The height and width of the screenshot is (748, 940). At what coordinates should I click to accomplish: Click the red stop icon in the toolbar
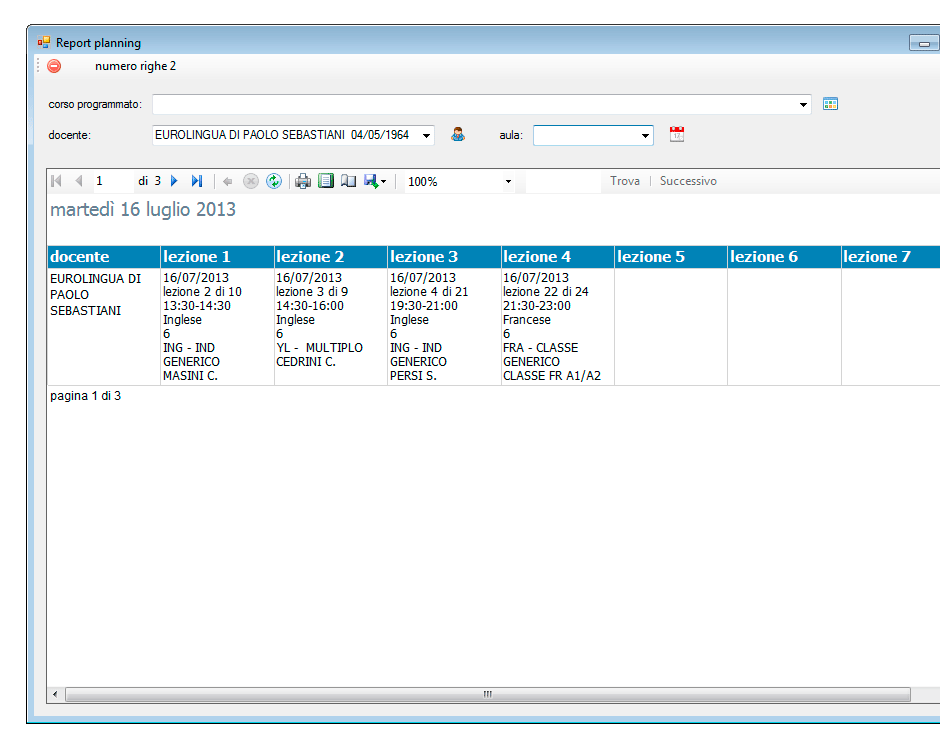[x=54, y=66]
